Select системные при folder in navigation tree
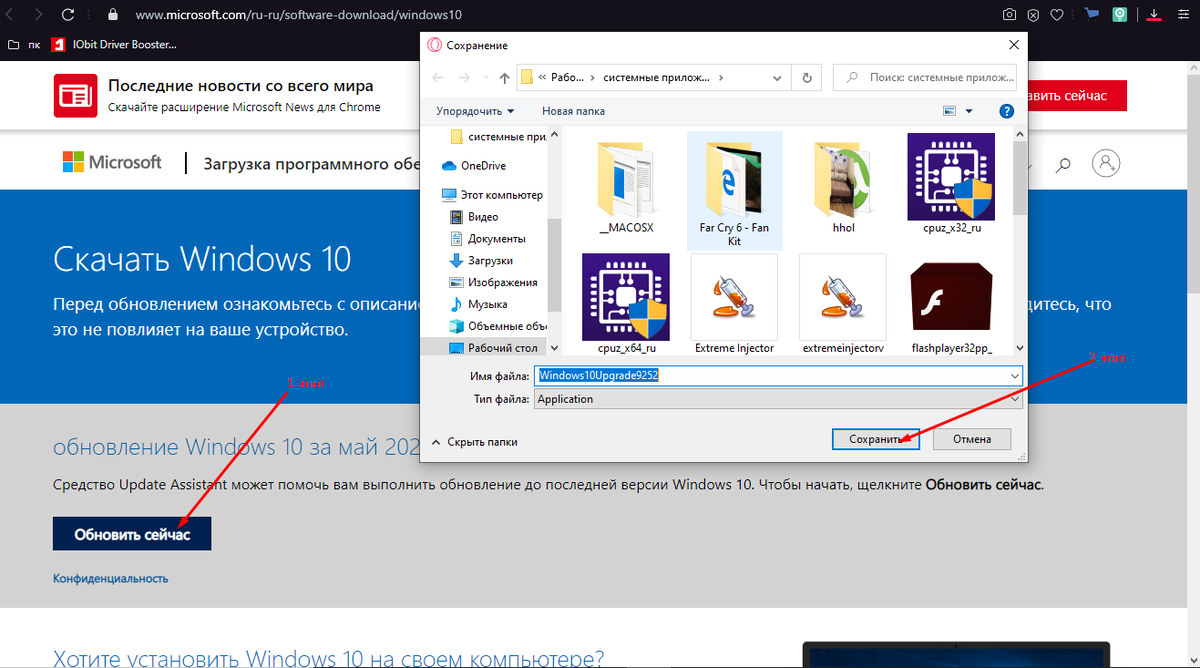 500,137
